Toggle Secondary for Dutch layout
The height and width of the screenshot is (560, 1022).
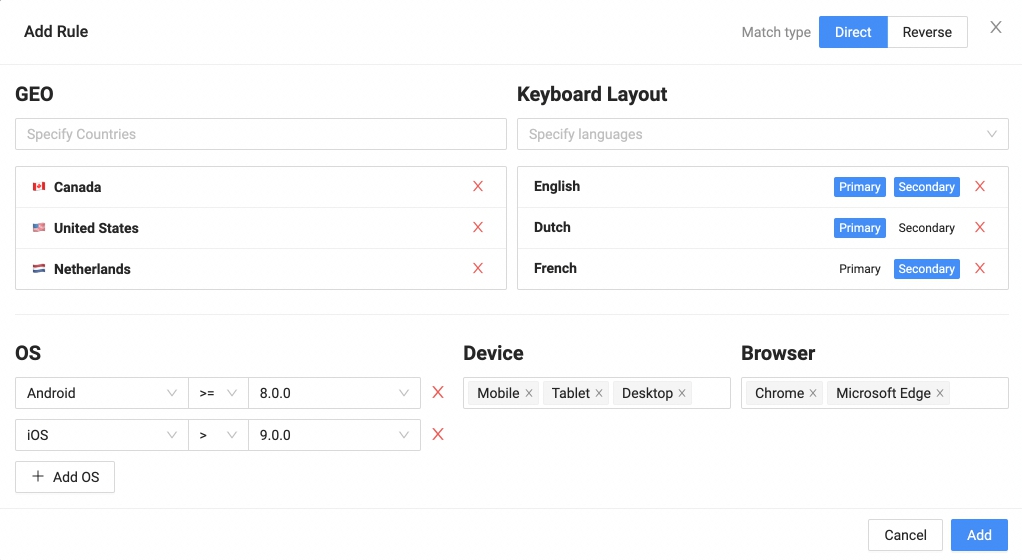pyautogui.click(x=926, y=228)
